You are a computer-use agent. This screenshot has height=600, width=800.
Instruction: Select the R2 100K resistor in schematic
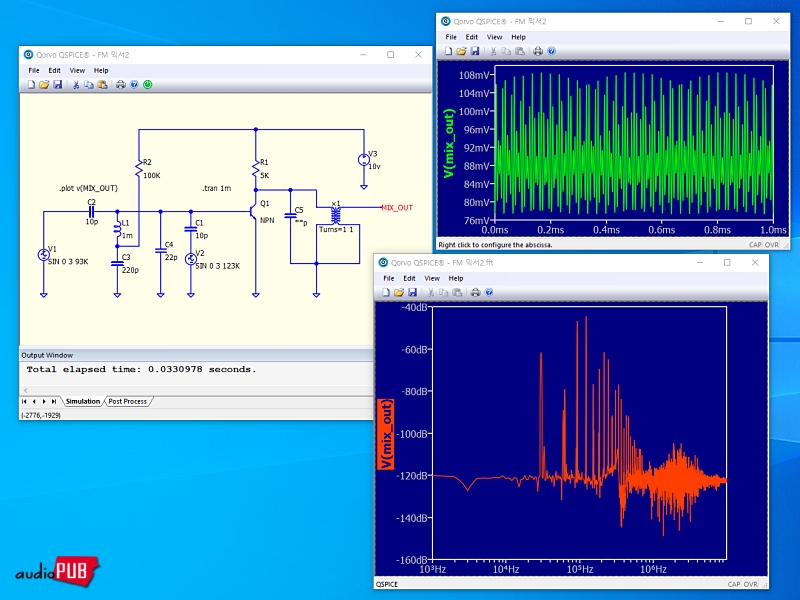(139, 169)
